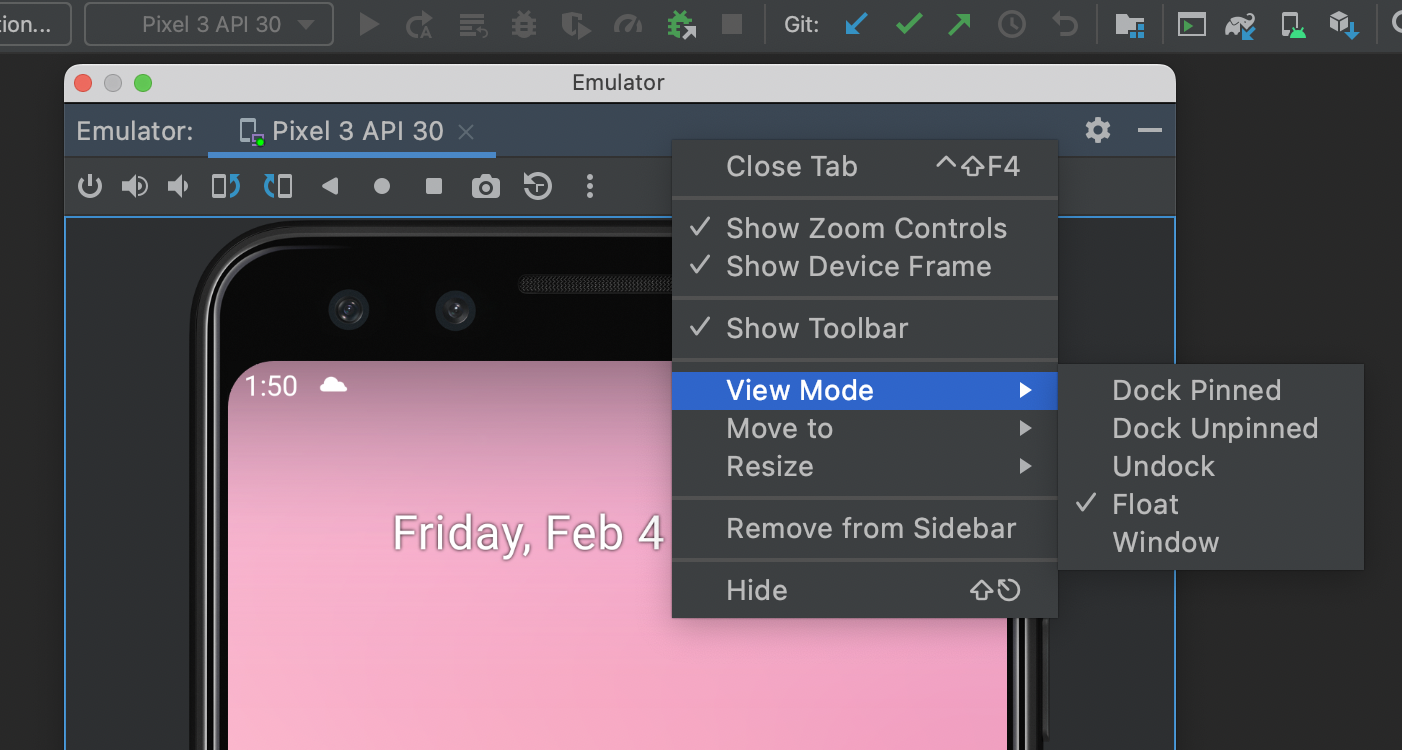This screenshot has height=750, width=1402.
Task: Click the Emulator floating window title bar
Action: 619,83
